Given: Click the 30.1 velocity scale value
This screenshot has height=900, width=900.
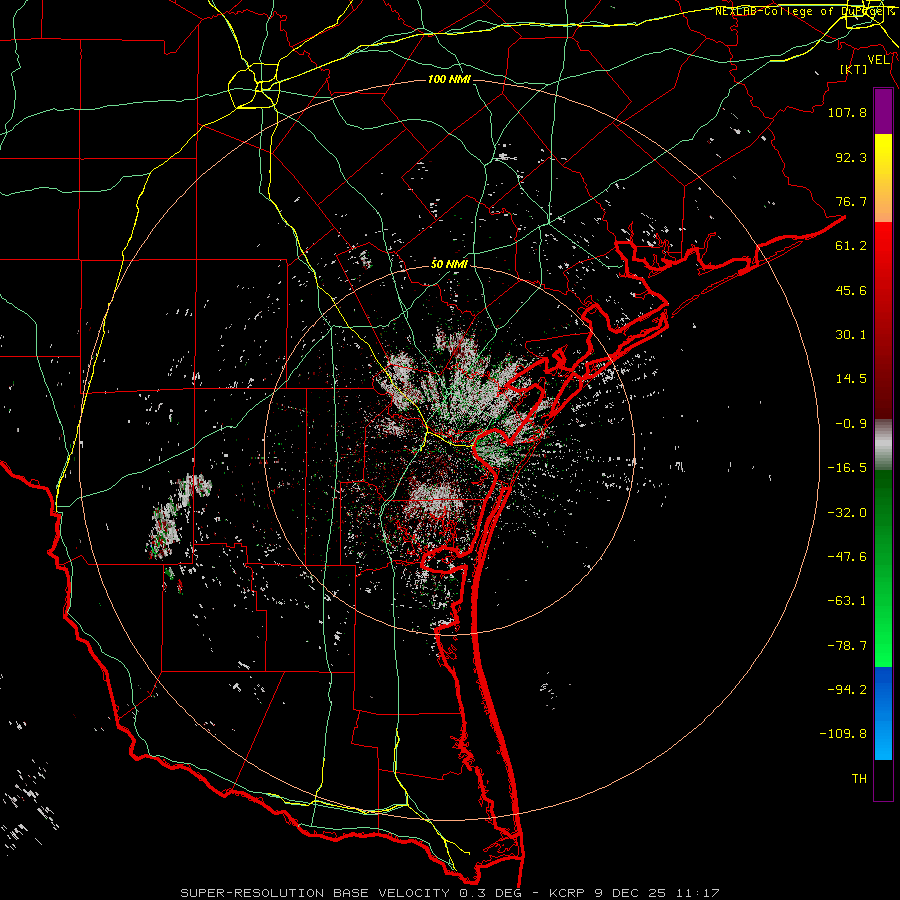Looking at the screenshot, I should point(851,335).
